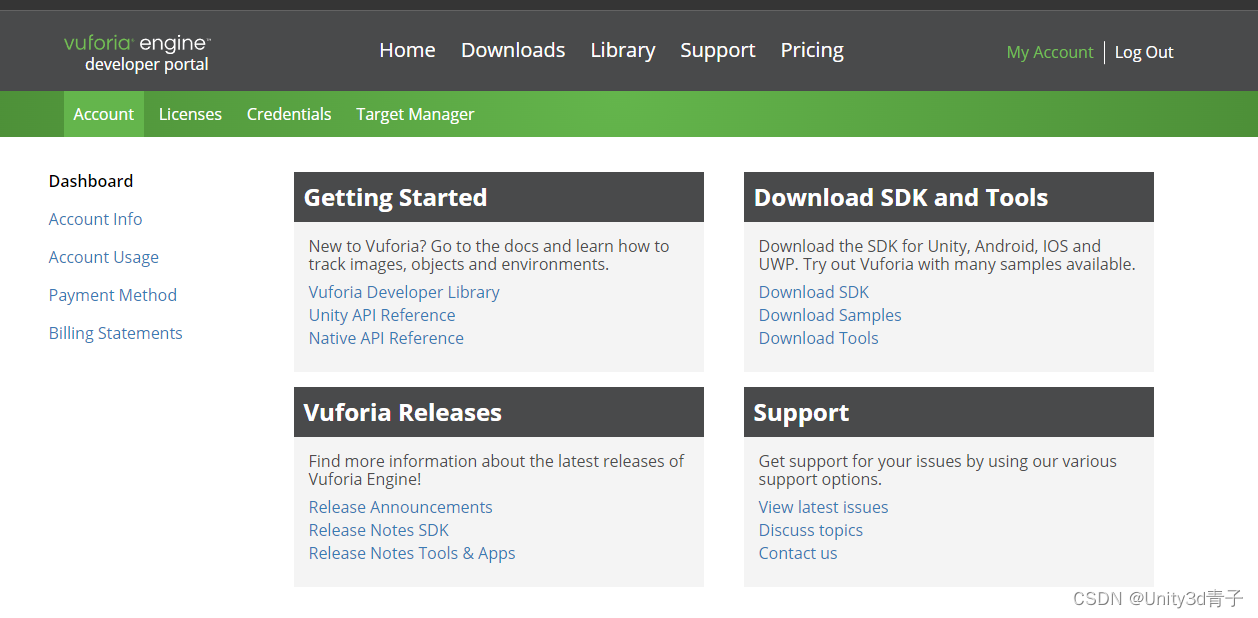Open the Home menu item
The image size is (1258, 618).
point(407,50)
